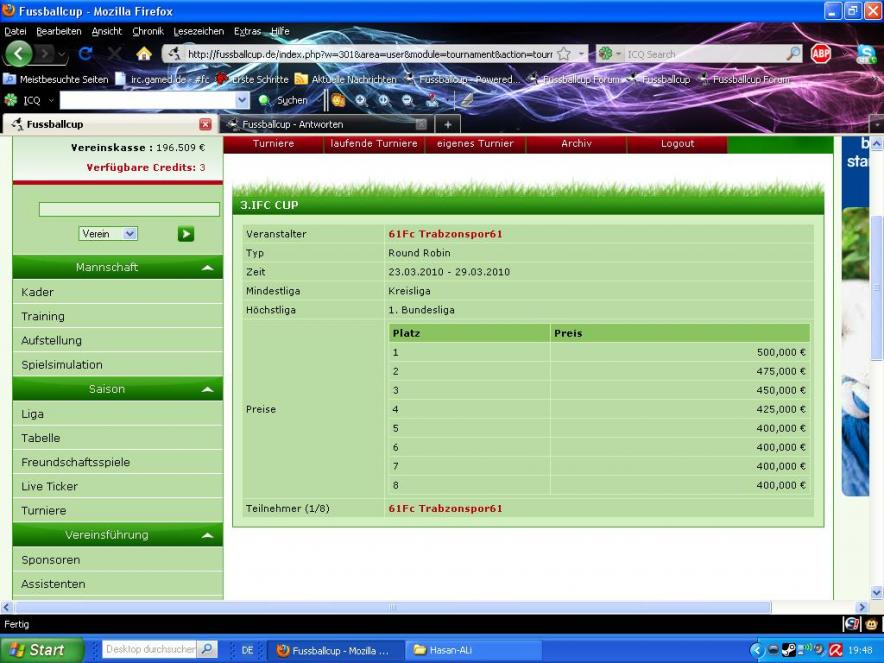Click the desktop search magnifier in taskbar
This screenshot has height=663, width=884.
pyautogui.click(x=207, y=650)
